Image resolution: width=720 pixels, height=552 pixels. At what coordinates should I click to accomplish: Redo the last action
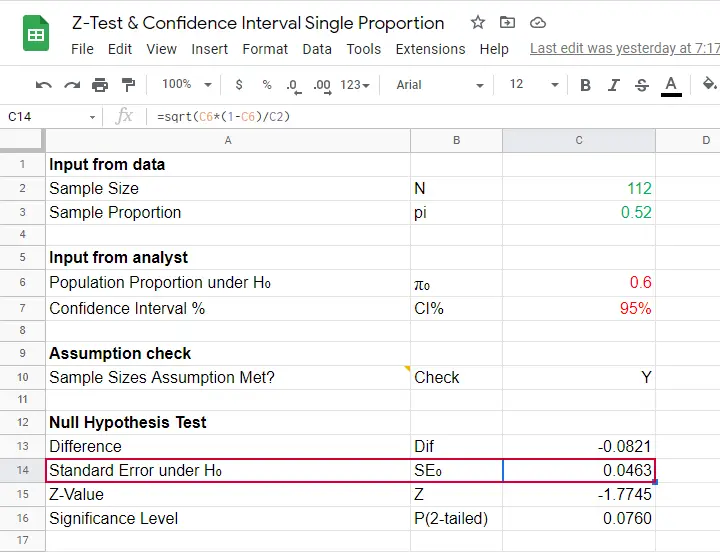click(72, 85)
